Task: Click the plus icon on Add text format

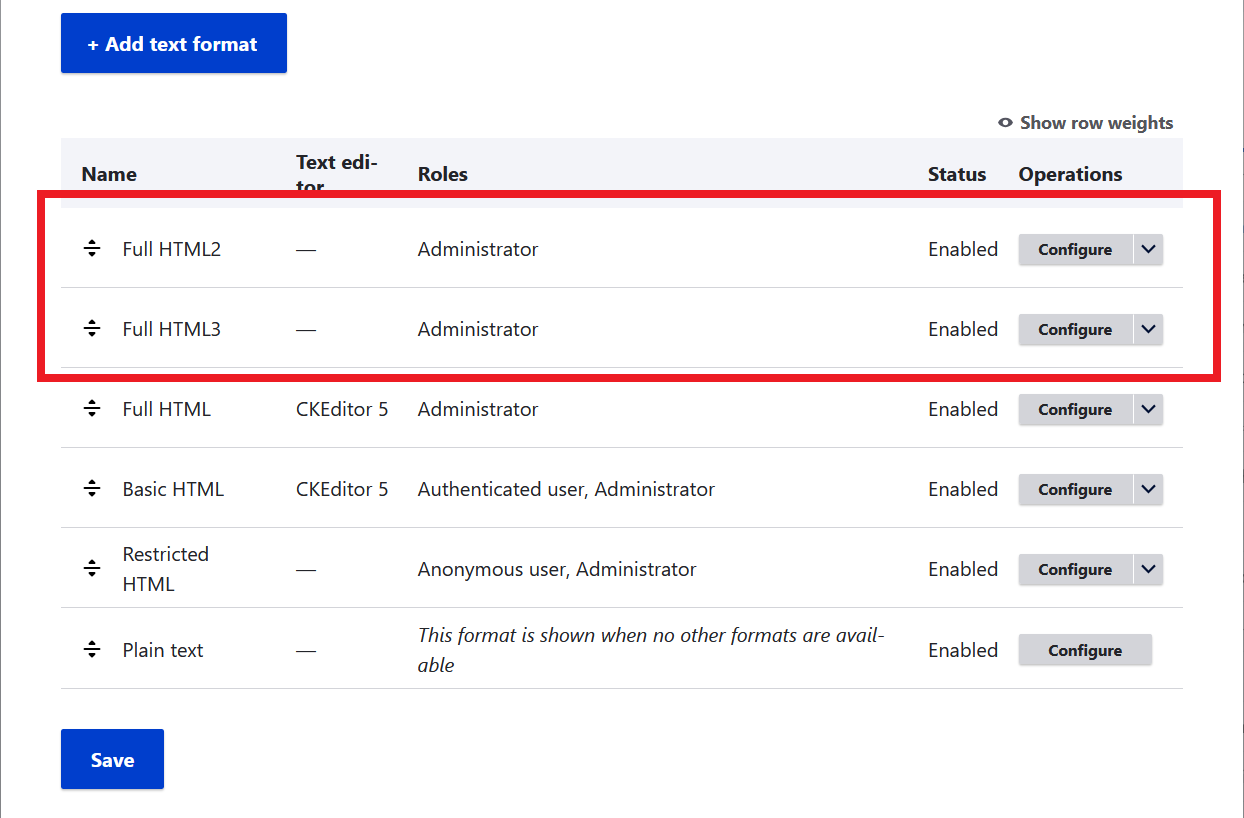Action: coord(94,43)
